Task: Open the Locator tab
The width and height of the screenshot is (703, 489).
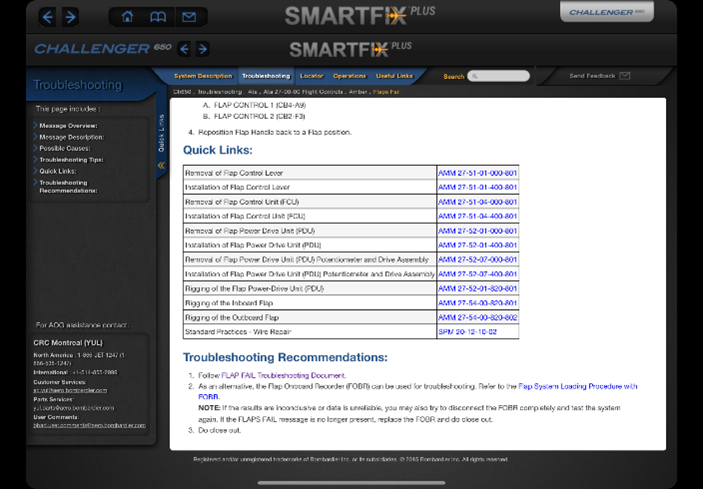Action: pos(312,76)
